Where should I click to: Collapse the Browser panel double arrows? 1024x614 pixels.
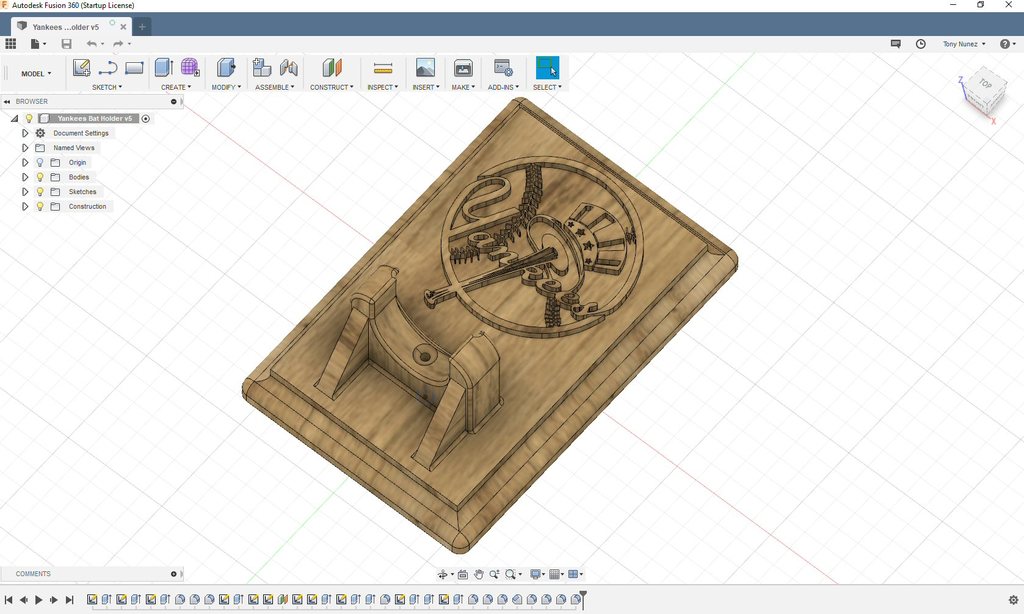(x=7, y=101)
